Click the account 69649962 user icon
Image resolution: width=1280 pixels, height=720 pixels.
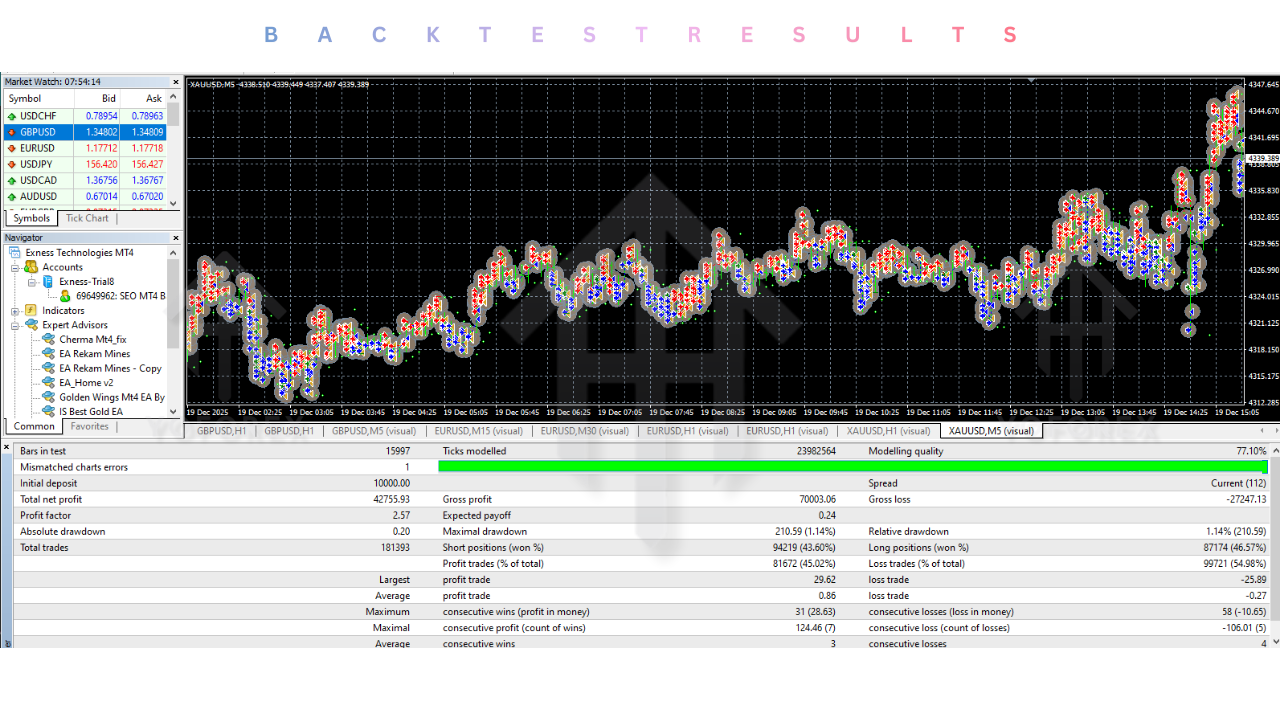pyautogui.click(x=65, y=296)
